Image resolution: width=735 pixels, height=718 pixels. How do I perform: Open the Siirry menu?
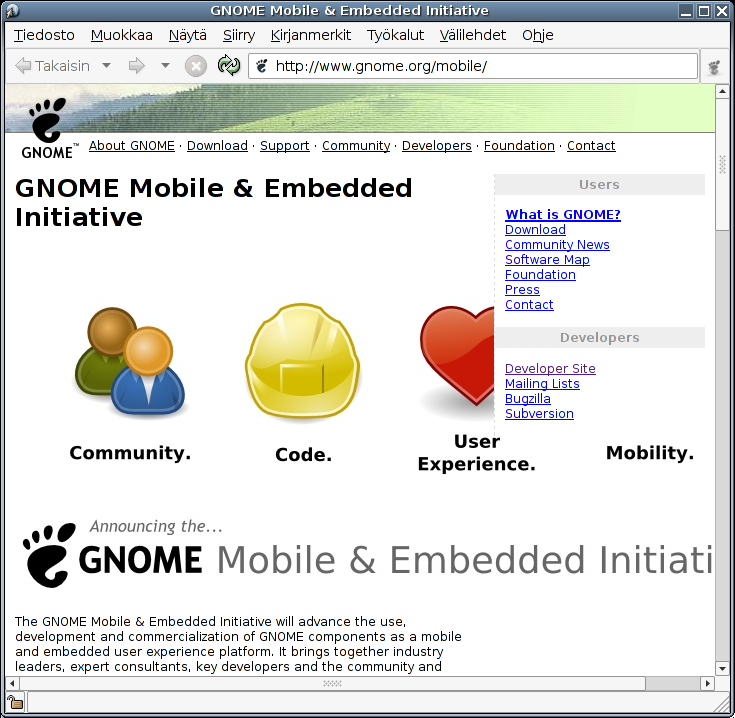pos(239,35)
